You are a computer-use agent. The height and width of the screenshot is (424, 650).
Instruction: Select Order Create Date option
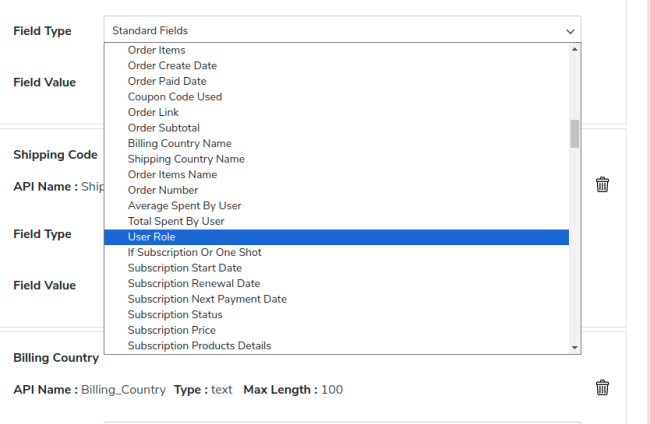172,66
